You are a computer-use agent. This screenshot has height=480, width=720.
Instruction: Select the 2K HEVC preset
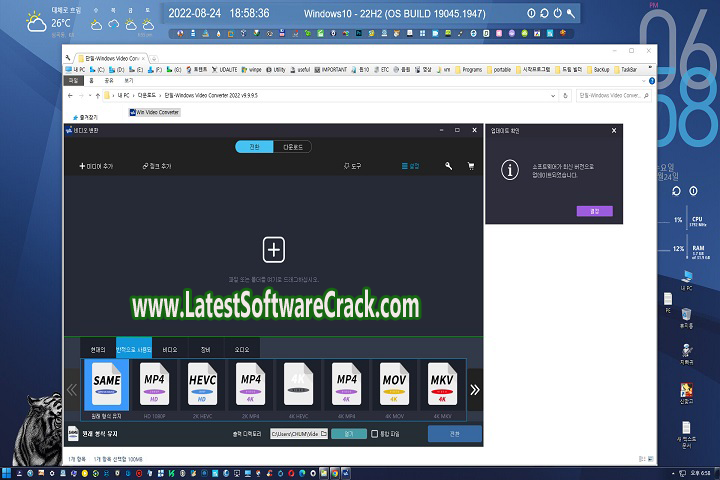click(x=202, y=385)
